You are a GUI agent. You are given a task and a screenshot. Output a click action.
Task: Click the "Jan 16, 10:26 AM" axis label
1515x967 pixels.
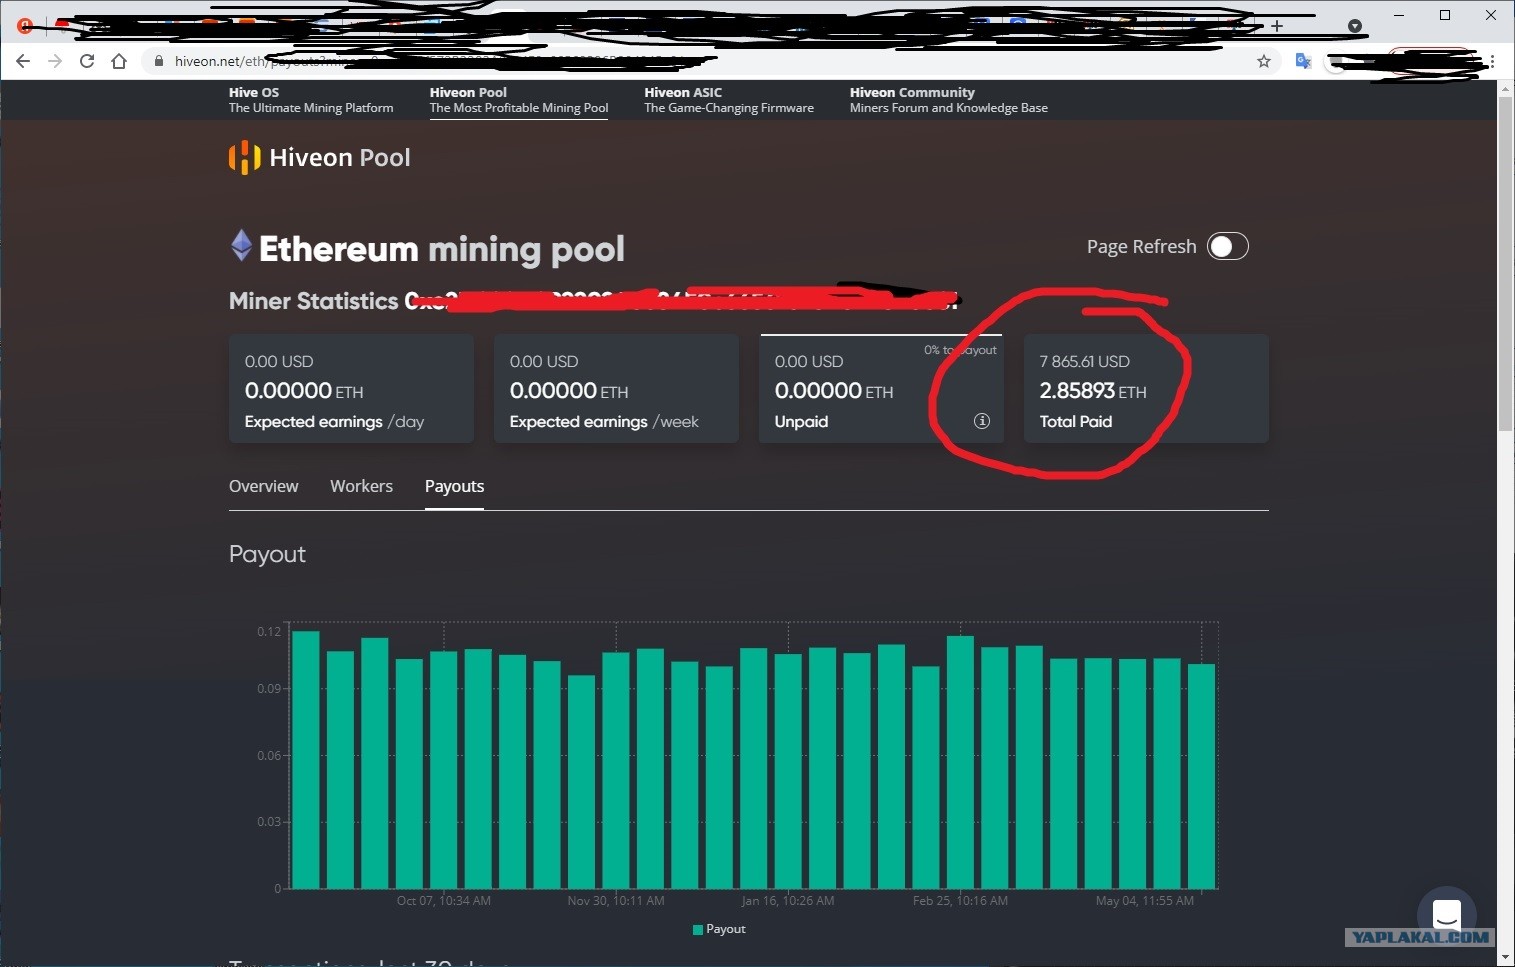coord(788,901)
